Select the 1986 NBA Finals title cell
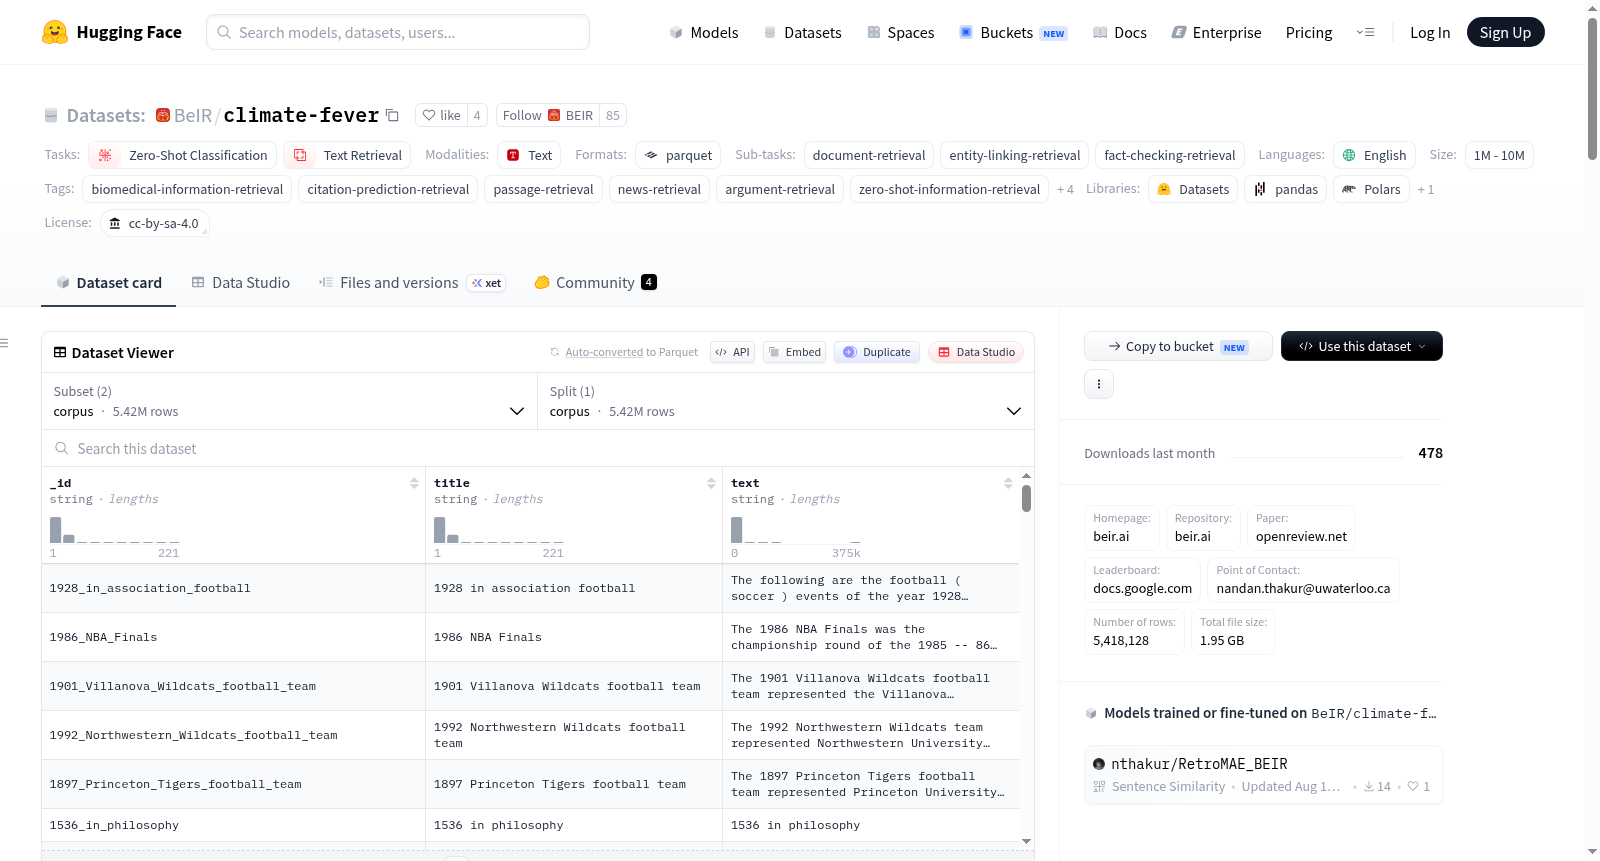The height and width of the screenshot is (861, 1600). [574, 637]
